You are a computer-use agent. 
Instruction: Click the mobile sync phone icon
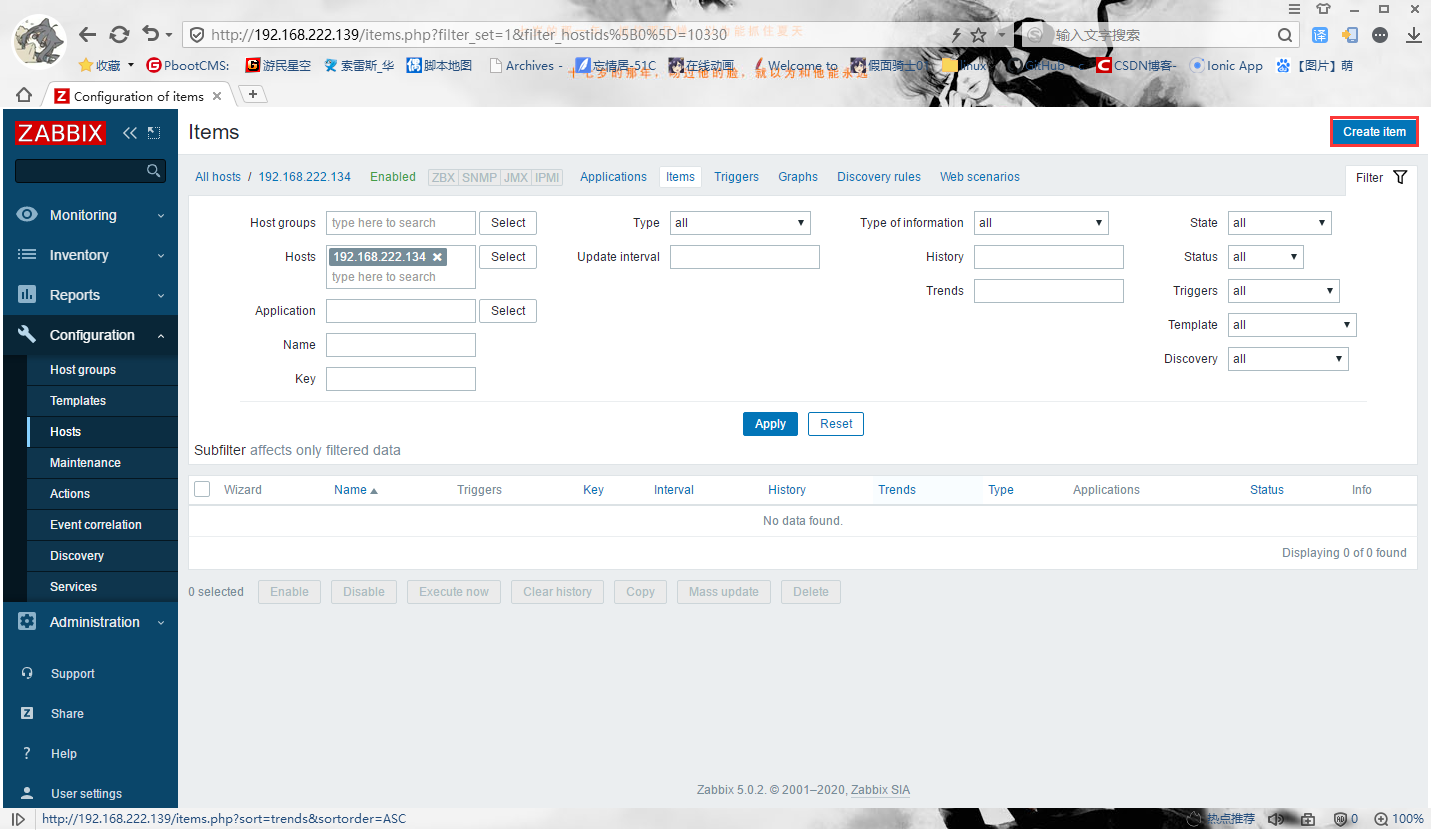click(x=1350, y=35)
